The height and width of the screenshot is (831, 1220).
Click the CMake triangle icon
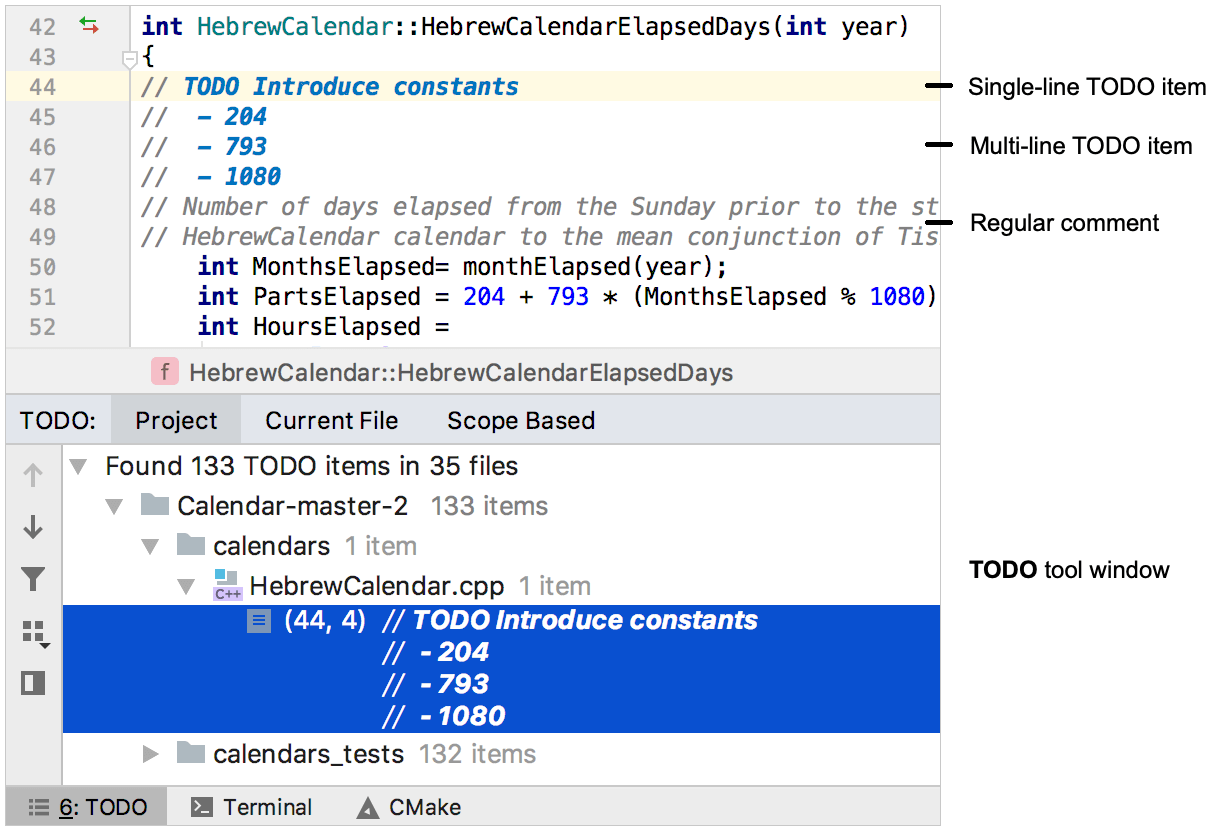(369, 806)
